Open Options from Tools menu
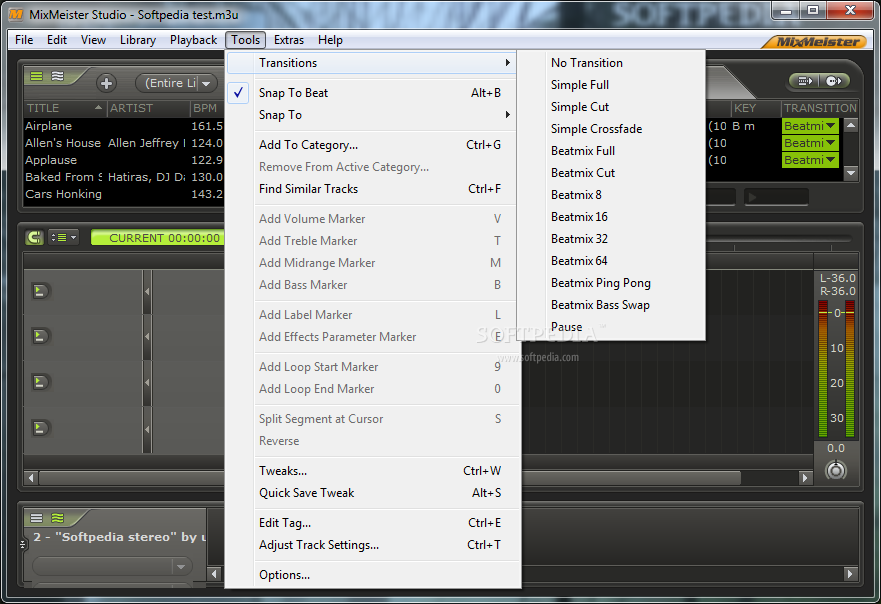881x604 pixels. (372, 575)
